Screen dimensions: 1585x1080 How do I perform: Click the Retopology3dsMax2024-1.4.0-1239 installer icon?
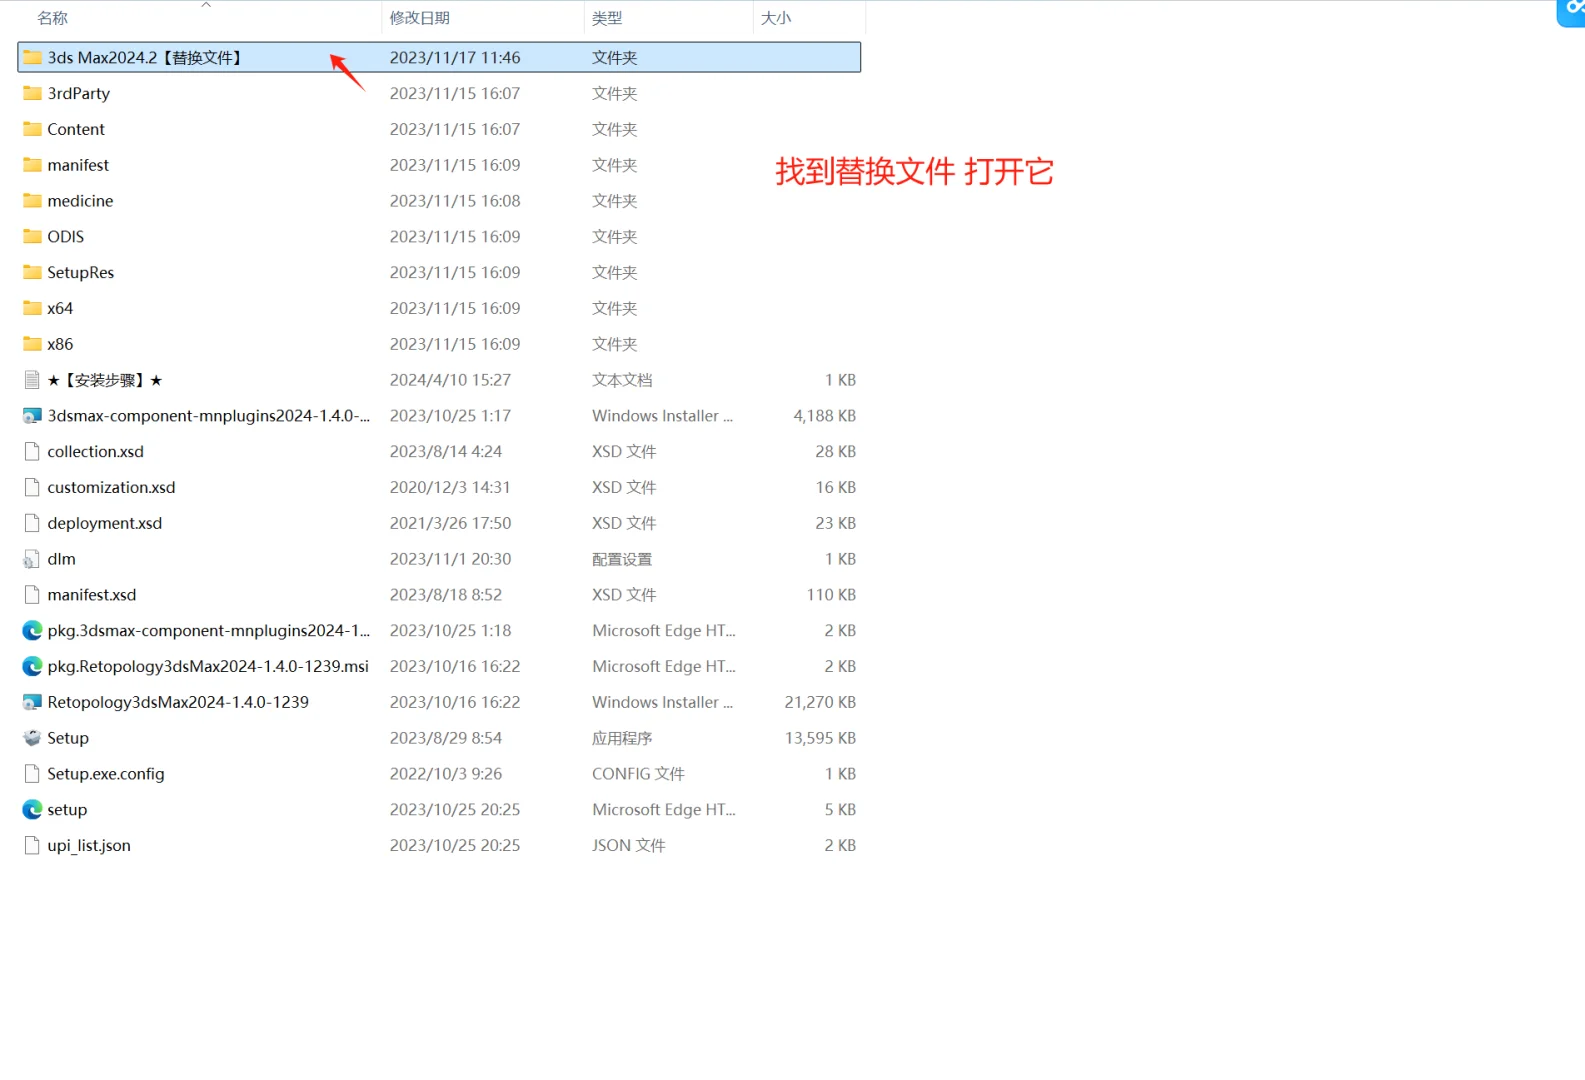32,702
